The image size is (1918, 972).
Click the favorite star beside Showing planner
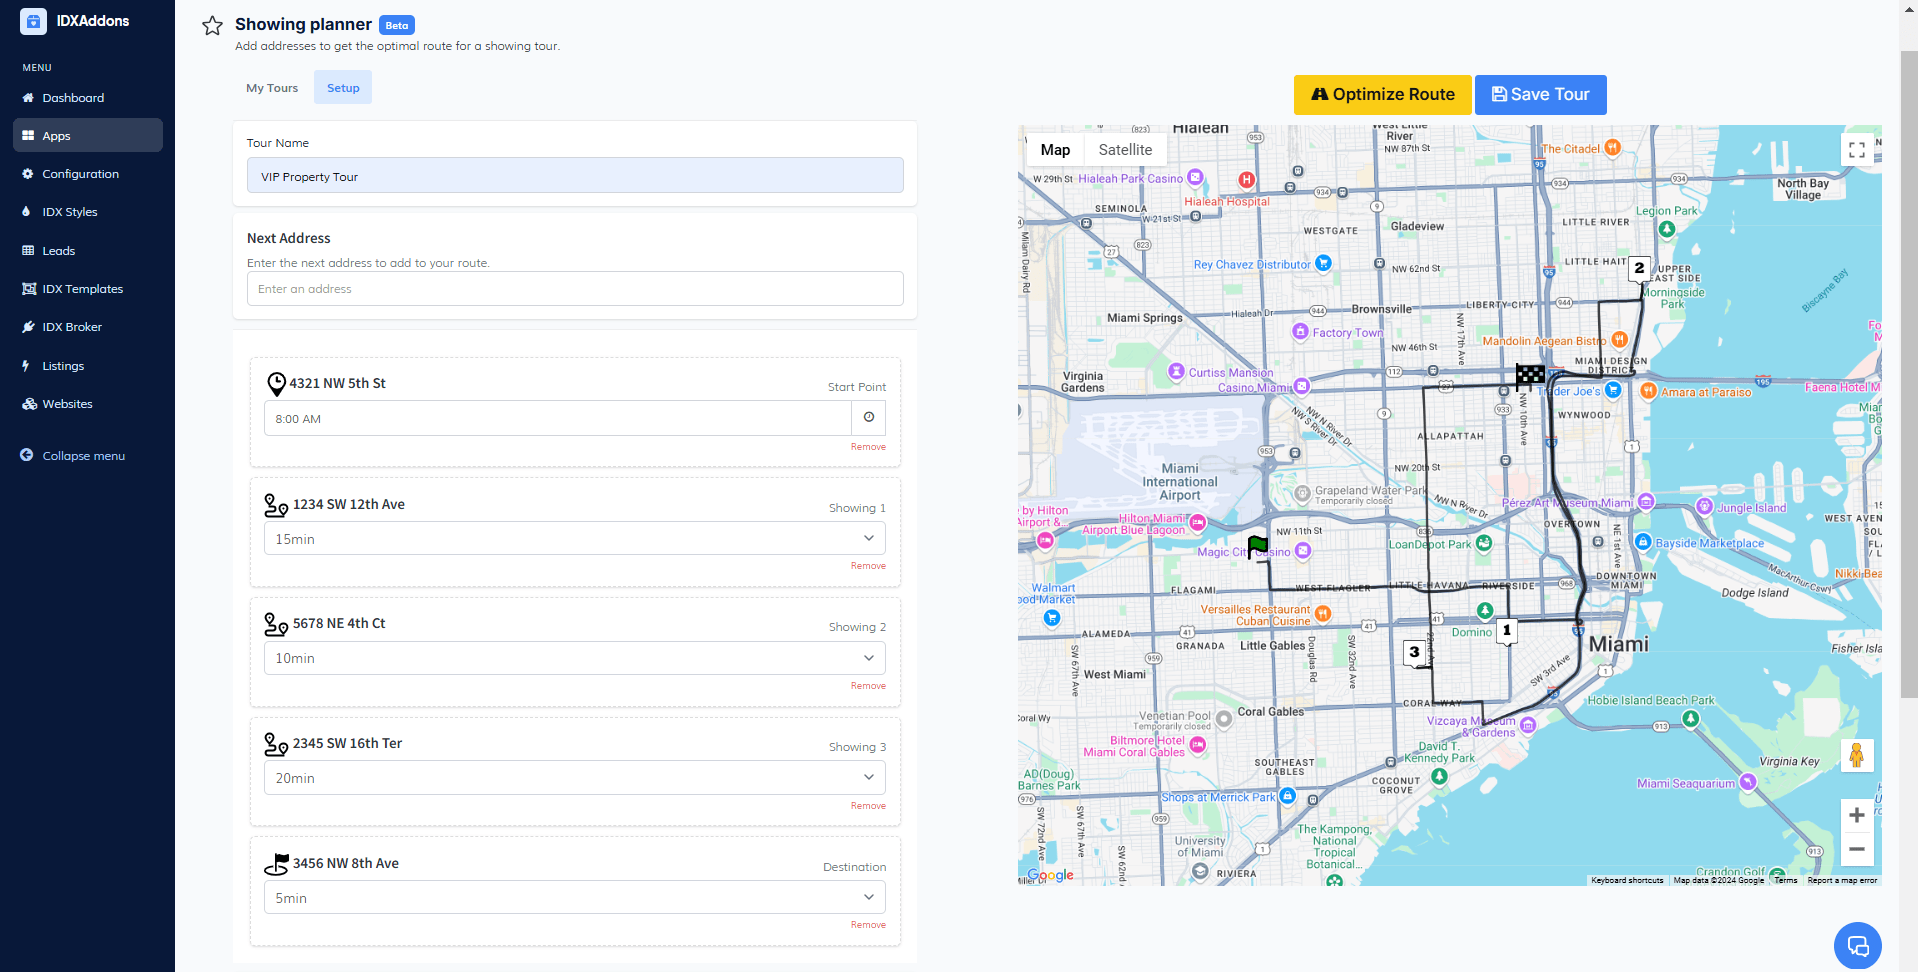[212, 26]
